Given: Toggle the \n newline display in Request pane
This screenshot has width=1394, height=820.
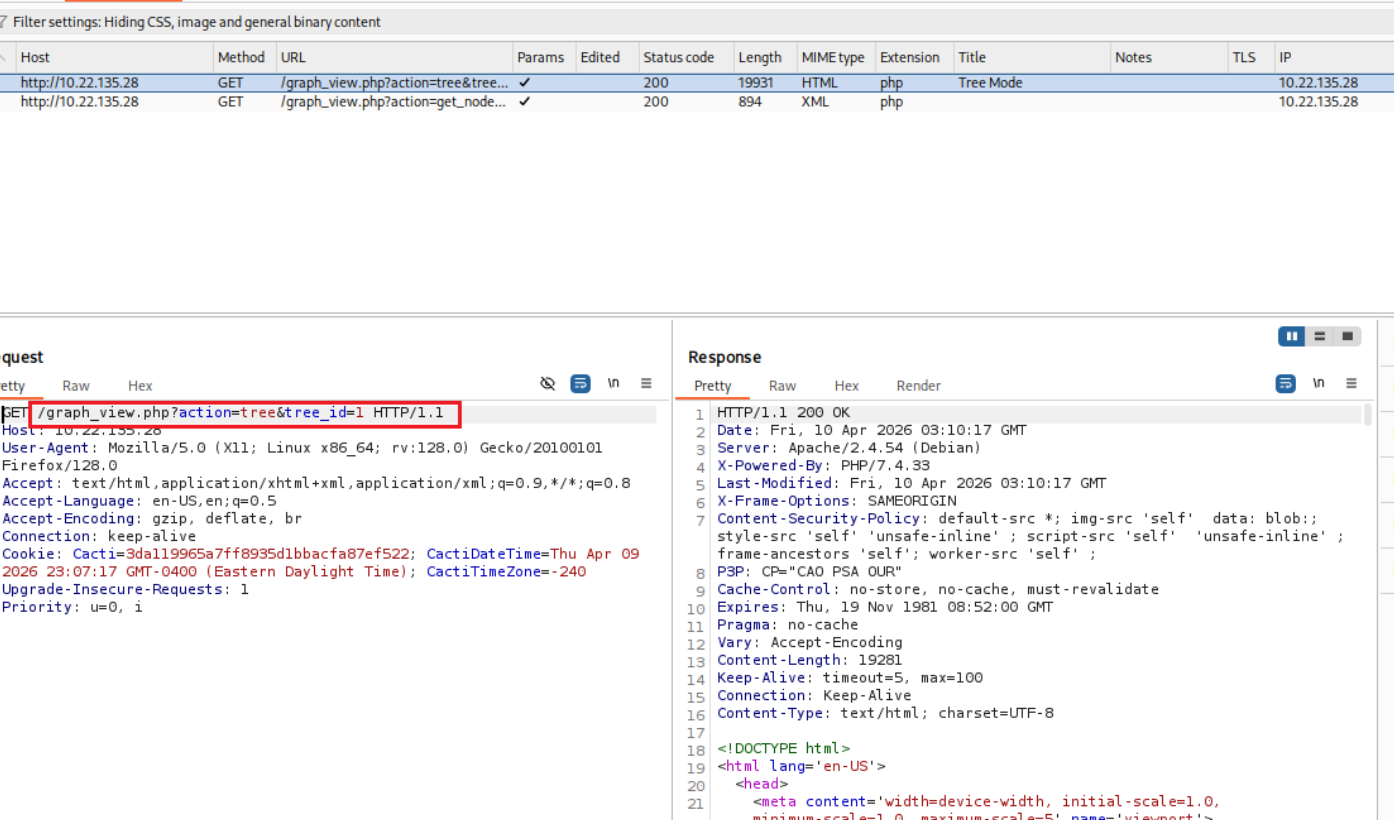Looking at the screenshot, I should [x=614, y=384].
